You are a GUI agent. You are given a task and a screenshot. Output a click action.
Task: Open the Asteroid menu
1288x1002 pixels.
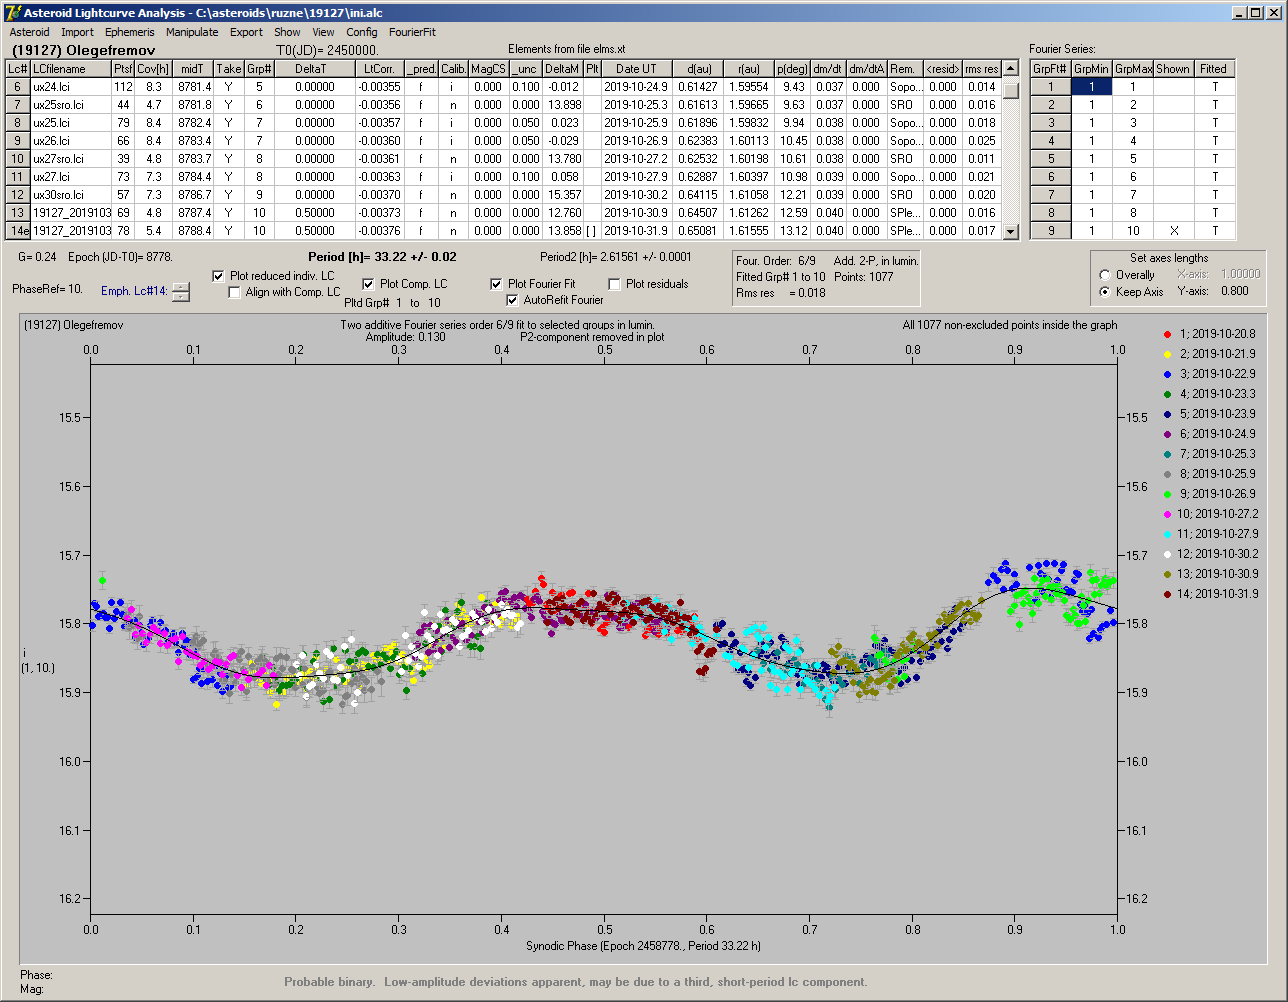tap(29, 32)
